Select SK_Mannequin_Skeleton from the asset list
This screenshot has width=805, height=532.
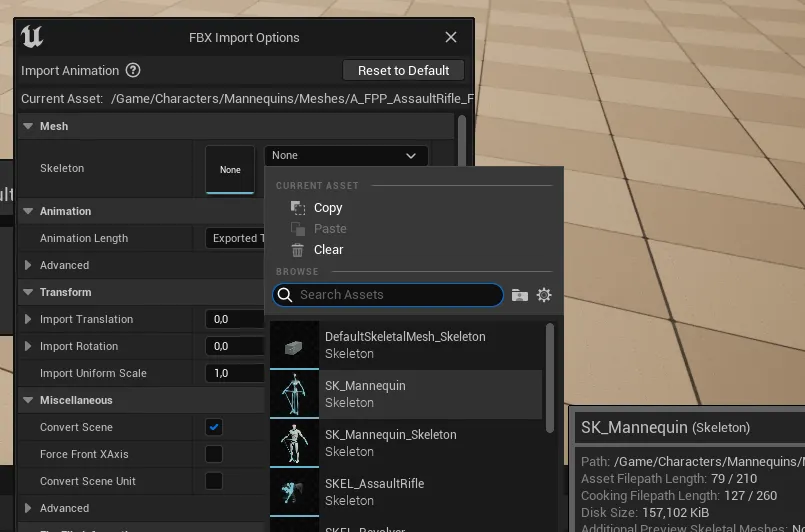[x=390, y=443]
